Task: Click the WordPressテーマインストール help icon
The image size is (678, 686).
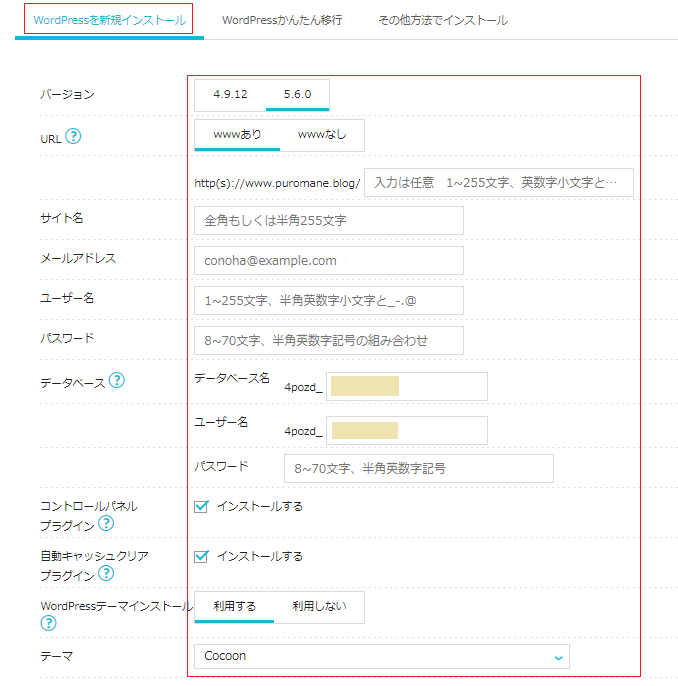Action: click(49, 623)
